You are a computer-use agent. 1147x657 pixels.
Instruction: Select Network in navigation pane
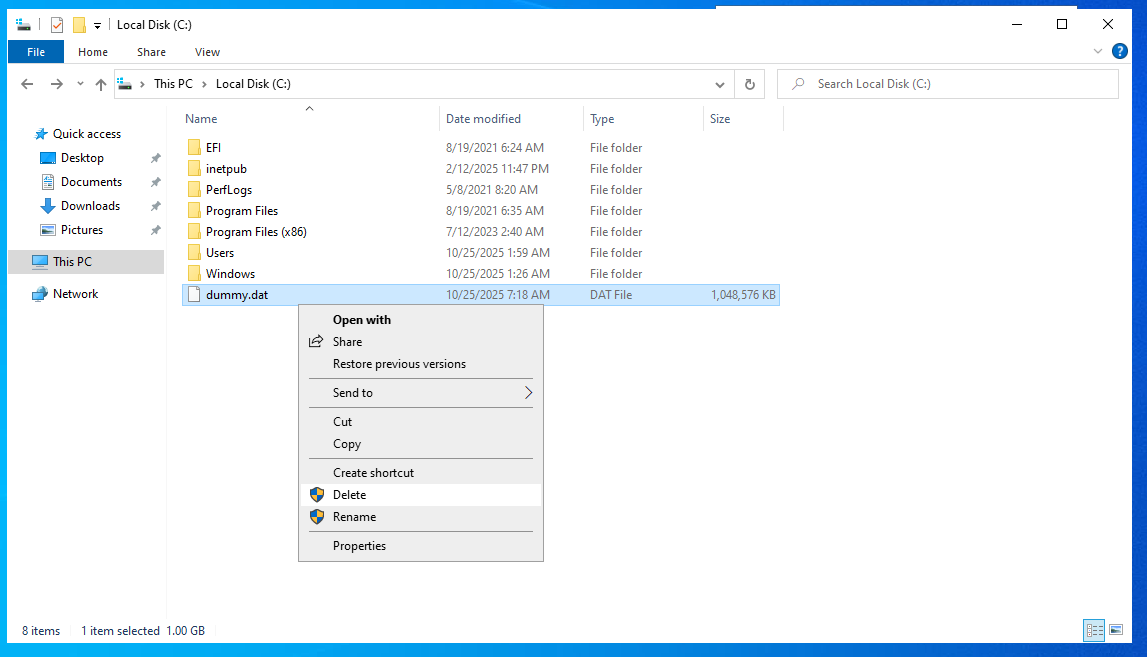(75, 294)
